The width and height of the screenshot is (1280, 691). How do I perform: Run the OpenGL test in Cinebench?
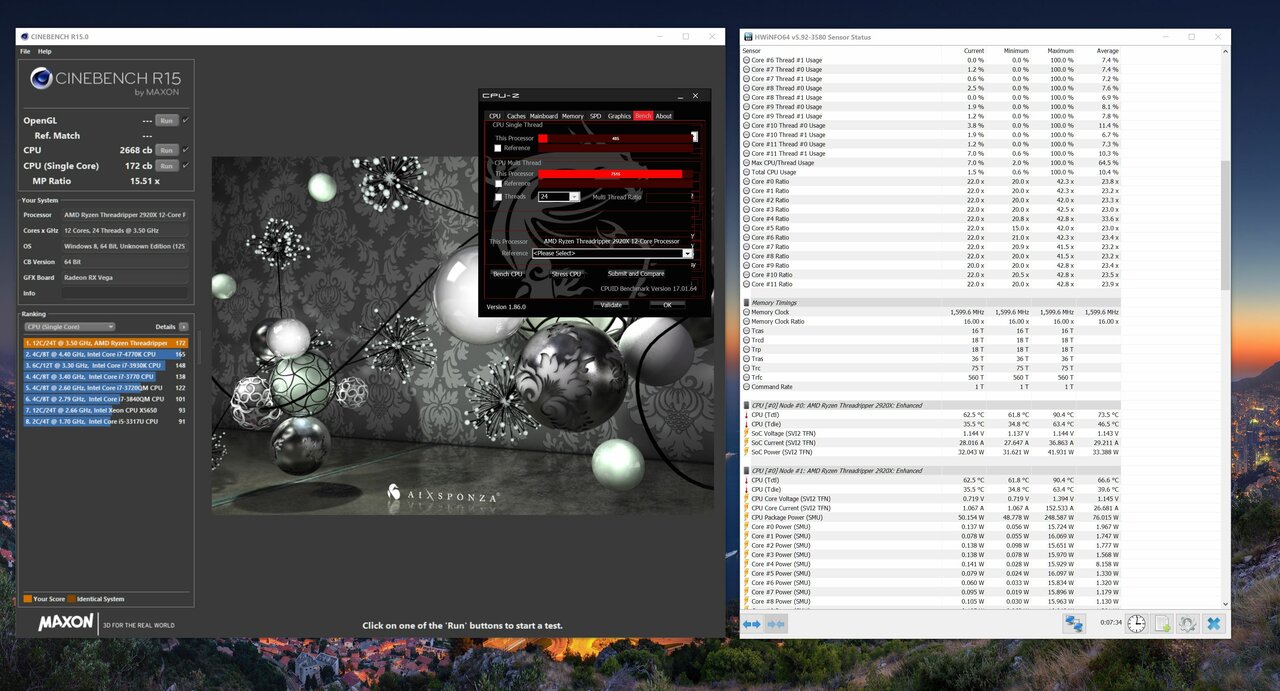click(166, 120)
